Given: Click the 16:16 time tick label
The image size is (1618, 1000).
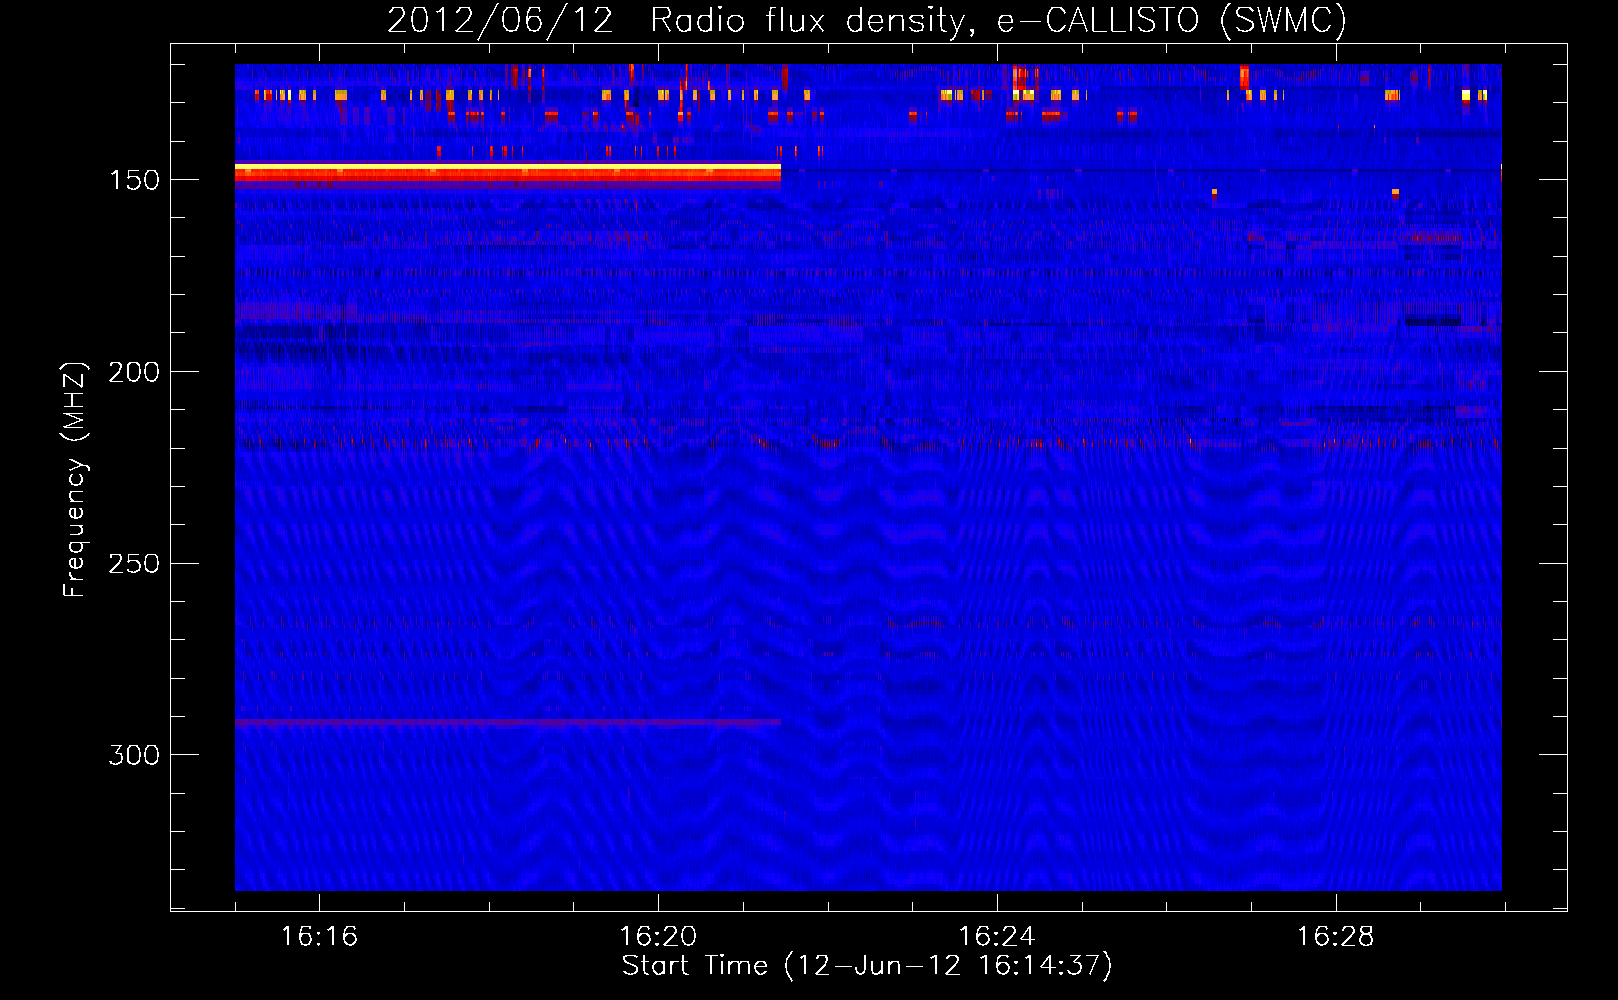Looking at the screenshot, I should point(319,937).
